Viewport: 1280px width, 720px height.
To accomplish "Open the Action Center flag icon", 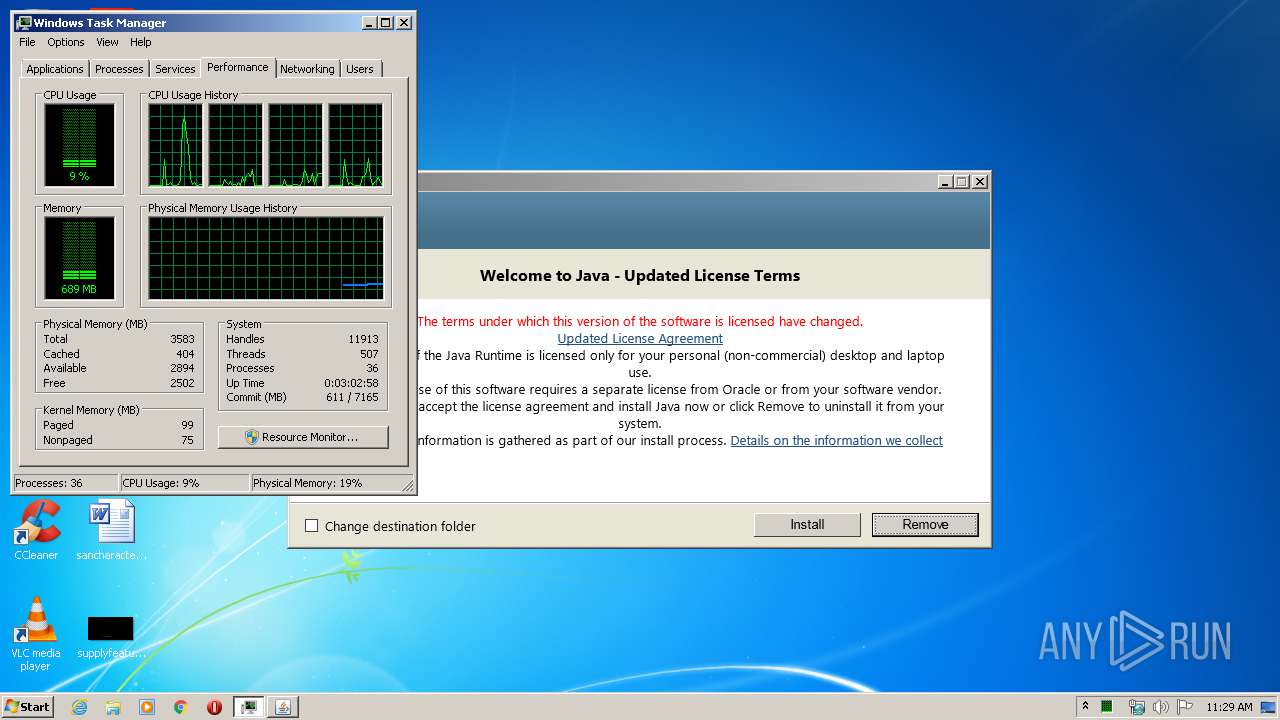I will (1185, 707).
